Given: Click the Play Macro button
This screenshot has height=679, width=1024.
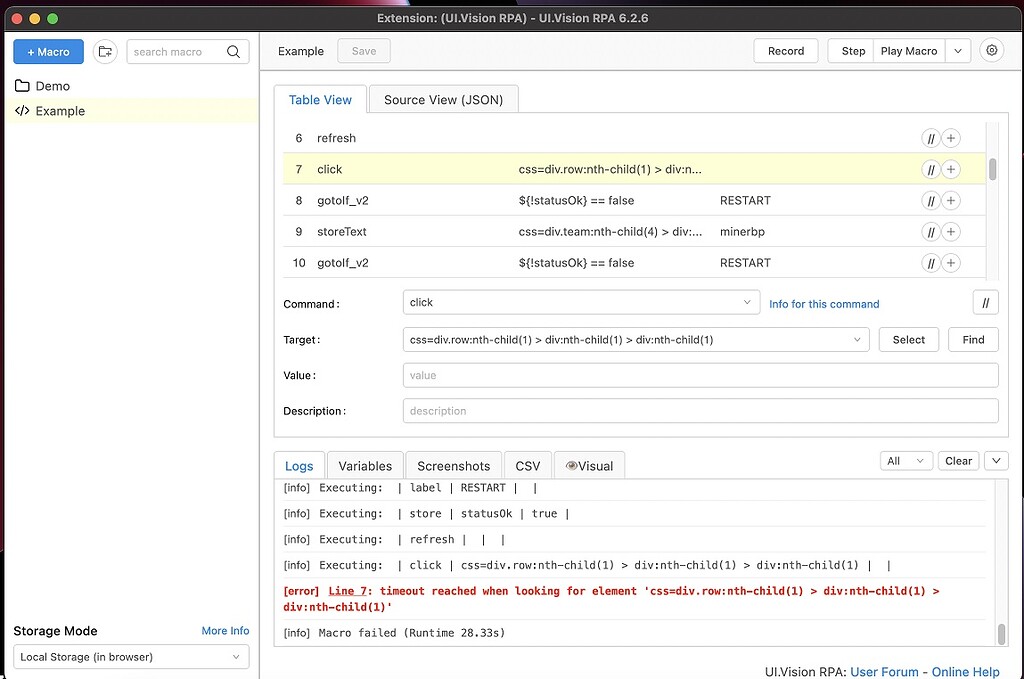Looking at the screenshot, I should pos(908,50).
